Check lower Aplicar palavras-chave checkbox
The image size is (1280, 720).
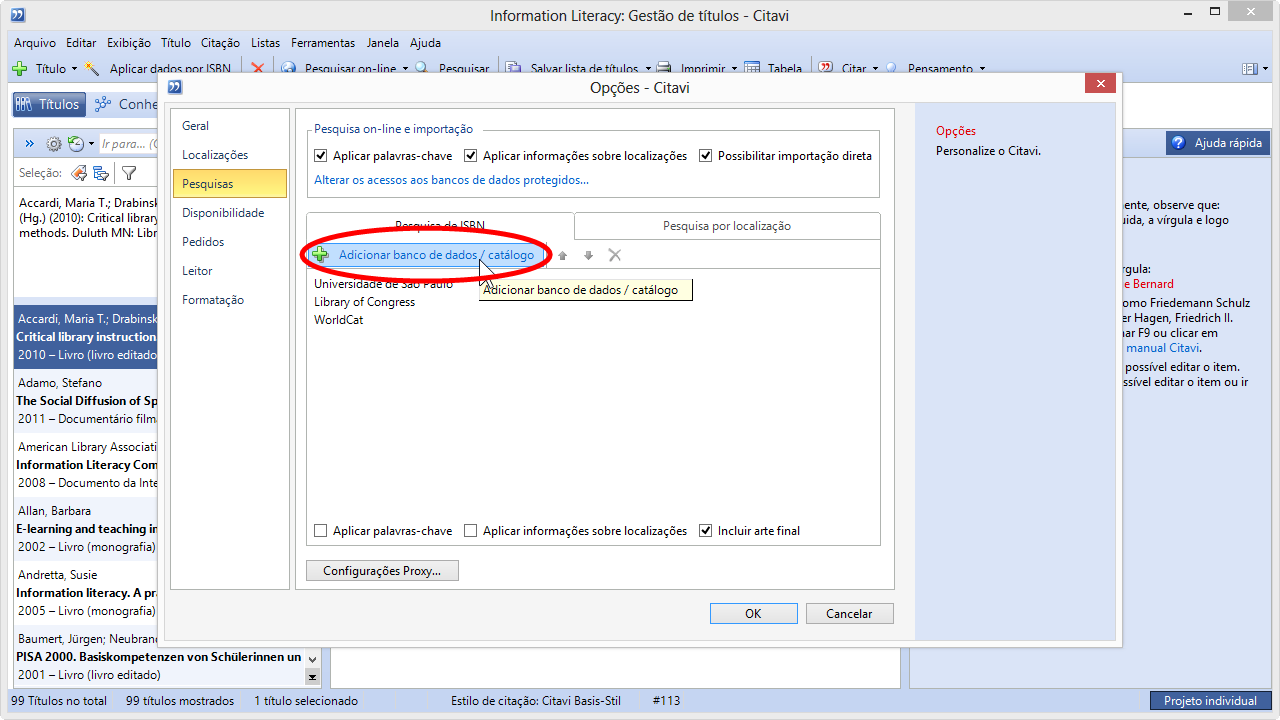point(321,531)
